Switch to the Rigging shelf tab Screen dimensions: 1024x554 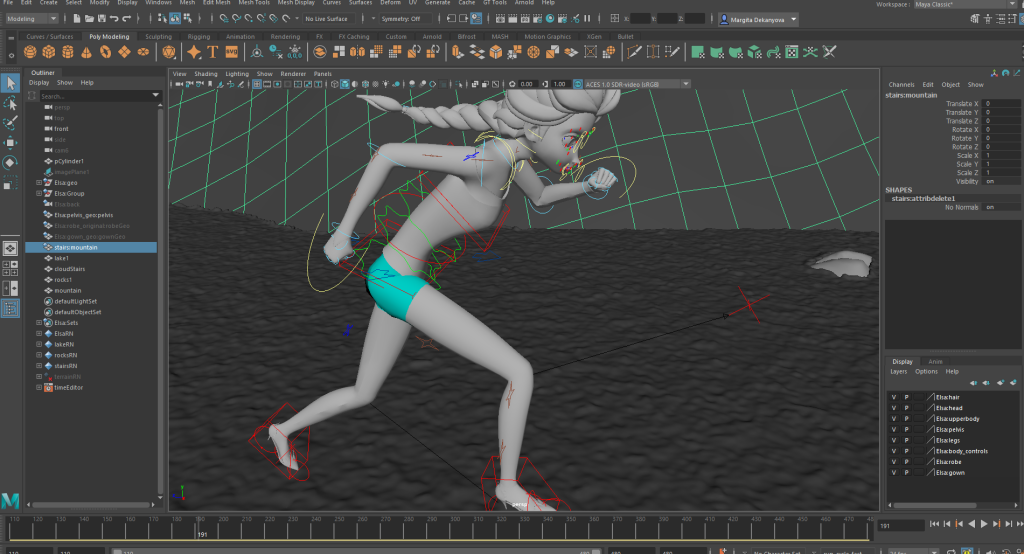pyautogui.click(x=199, y=37)
